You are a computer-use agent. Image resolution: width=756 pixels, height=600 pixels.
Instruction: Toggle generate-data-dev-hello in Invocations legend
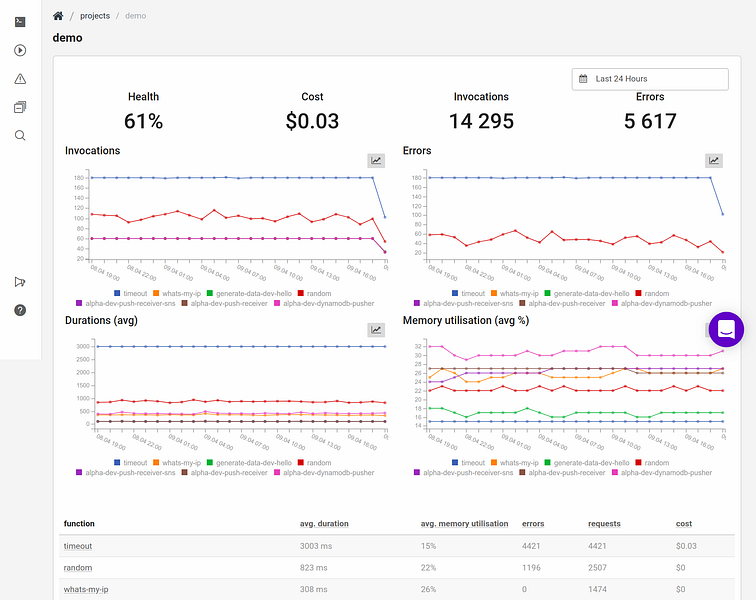[249, 293]
